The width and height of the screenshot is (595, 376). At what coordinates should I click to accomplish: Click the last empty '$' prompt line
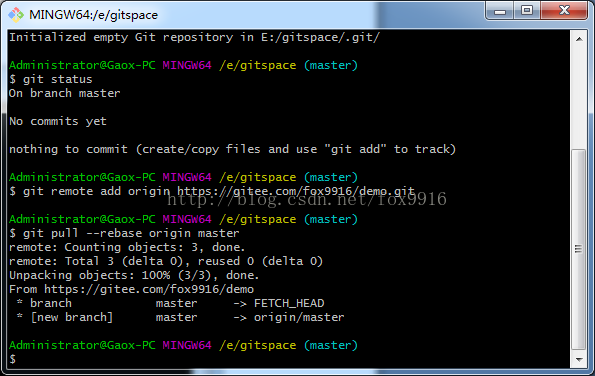pos(13,359)
